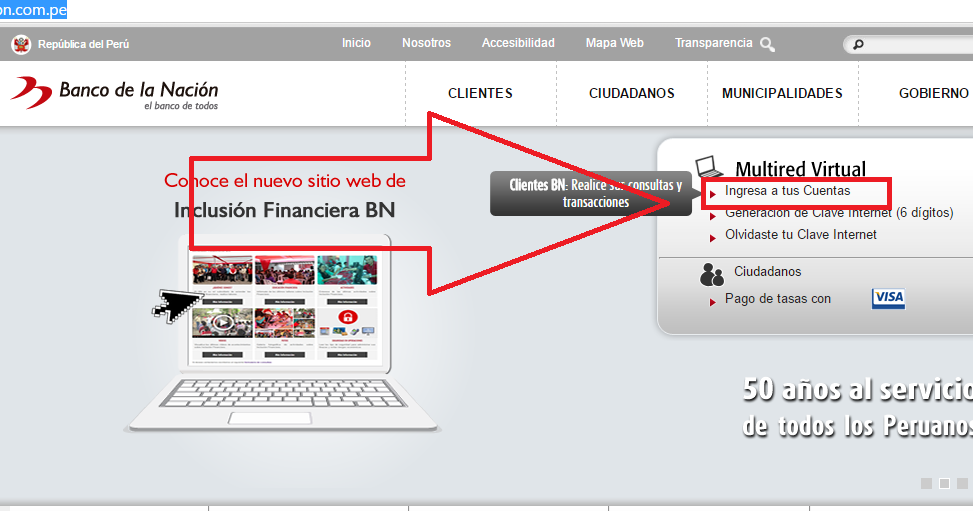The width and height of the screenshot is (973, 511).
Task: Open Pago de tasas con link
Action: pyautogui.click(x=778, y=299)
